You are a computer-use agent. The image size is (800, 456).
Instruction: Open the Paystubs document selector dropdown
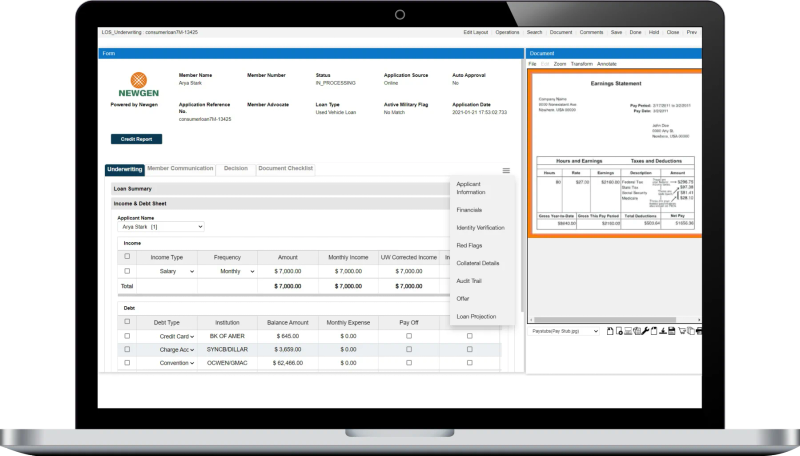click(563, 331)
